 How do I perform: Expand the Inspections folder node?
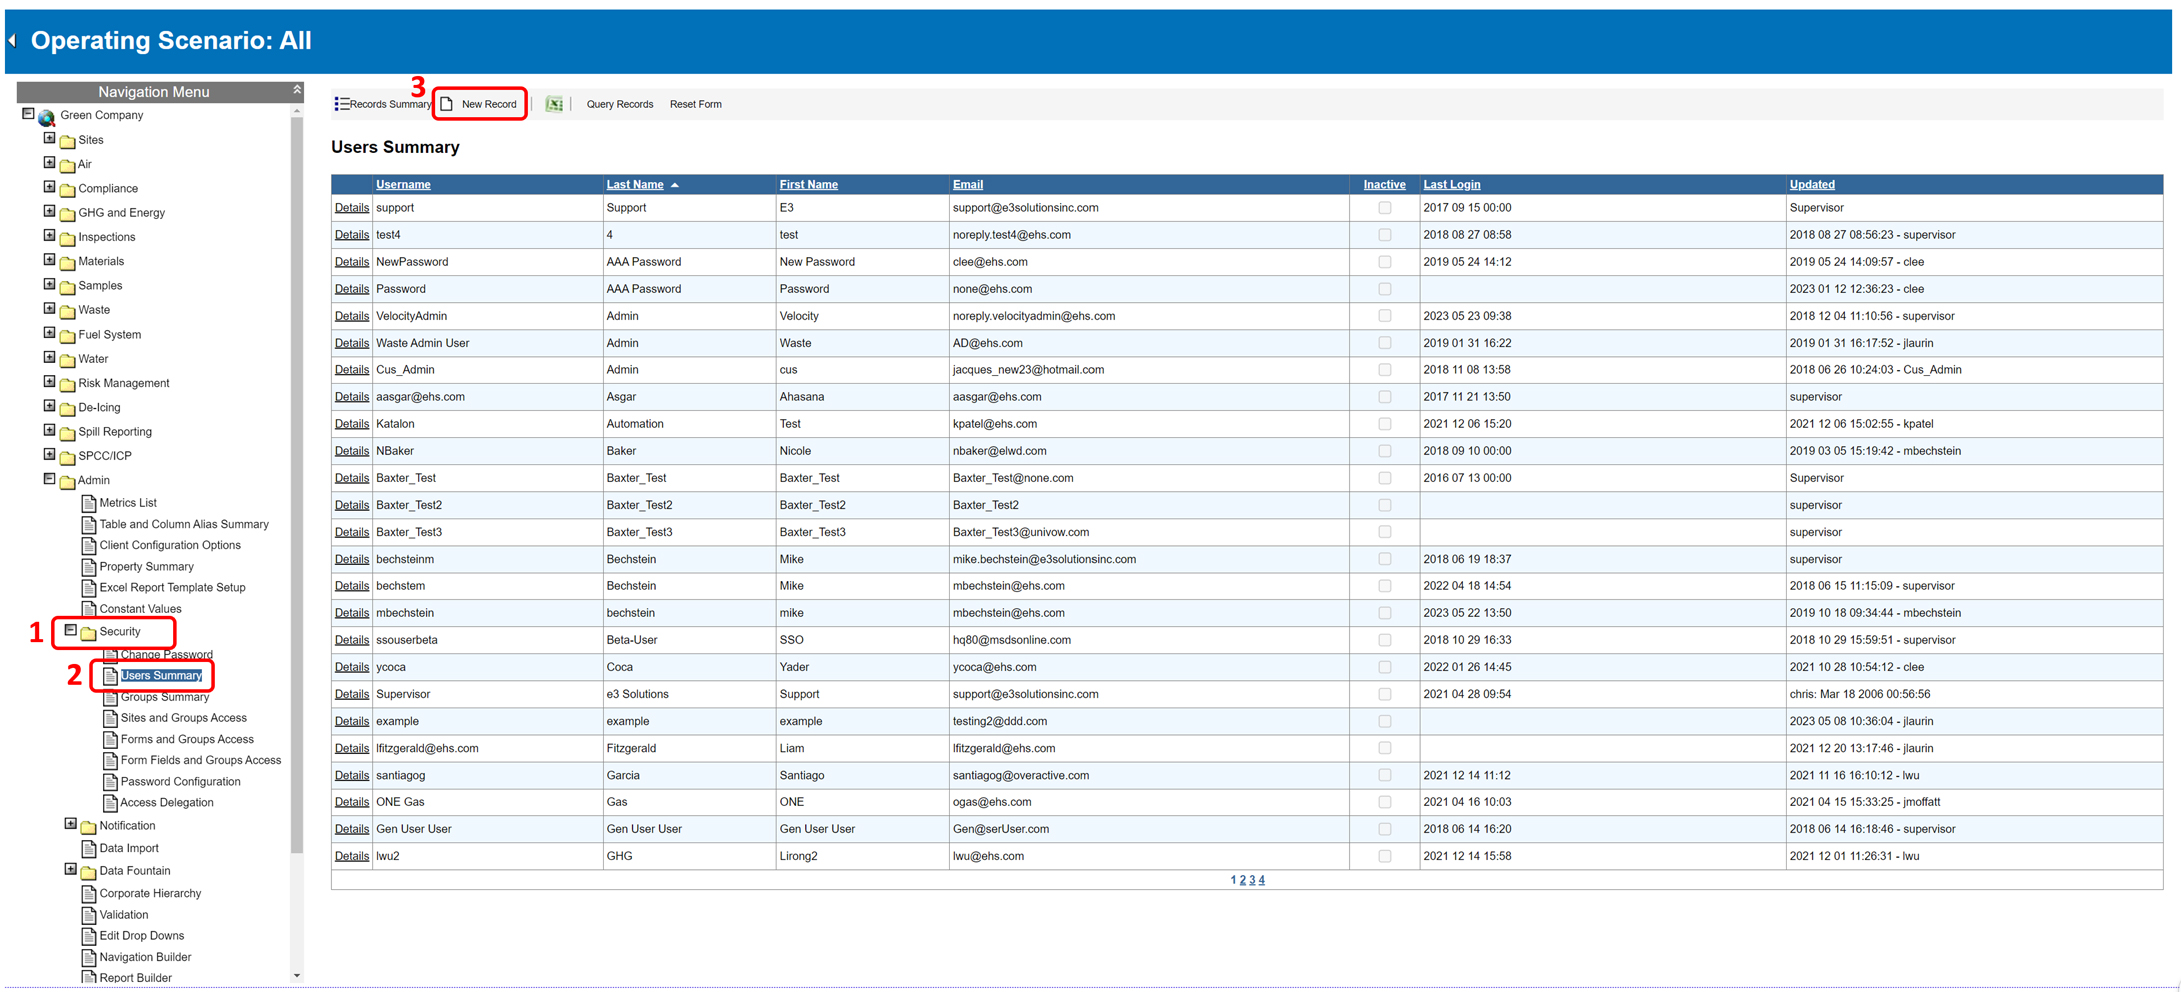pyautogui.click(x=49, y=235)
